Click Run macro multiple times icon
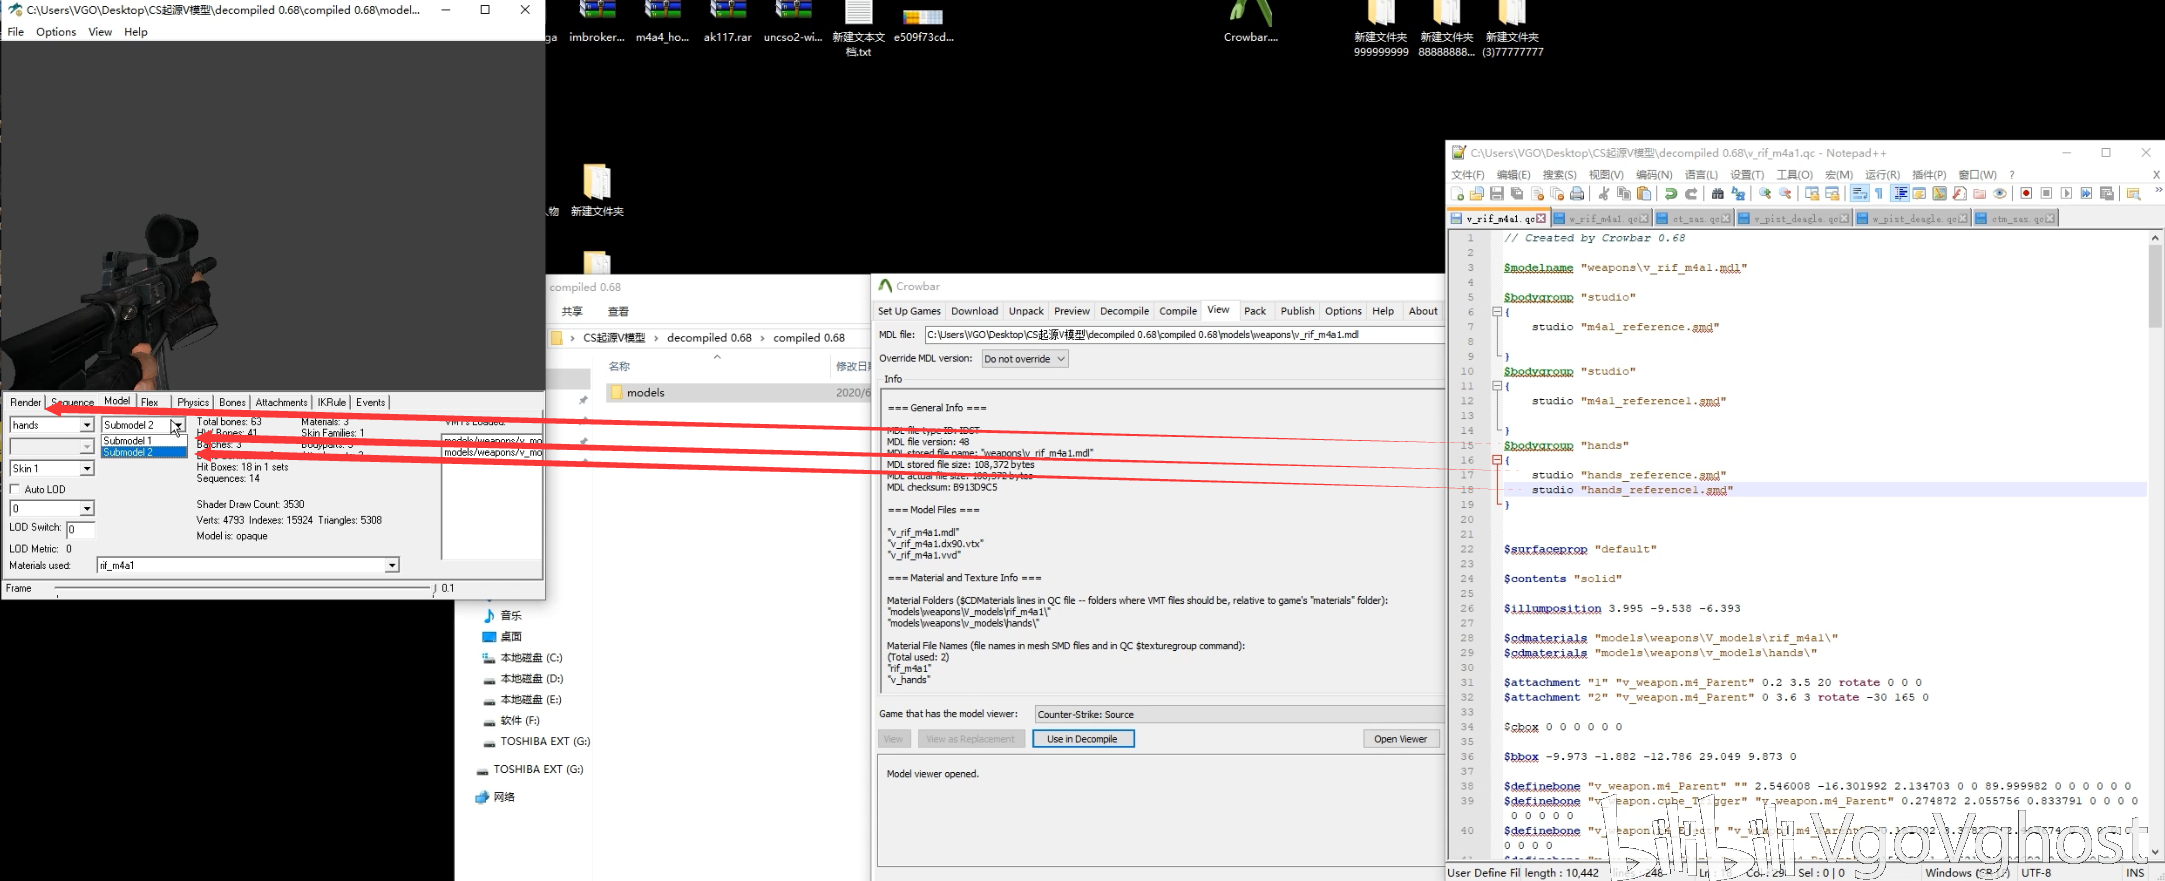 [2086, 194]
